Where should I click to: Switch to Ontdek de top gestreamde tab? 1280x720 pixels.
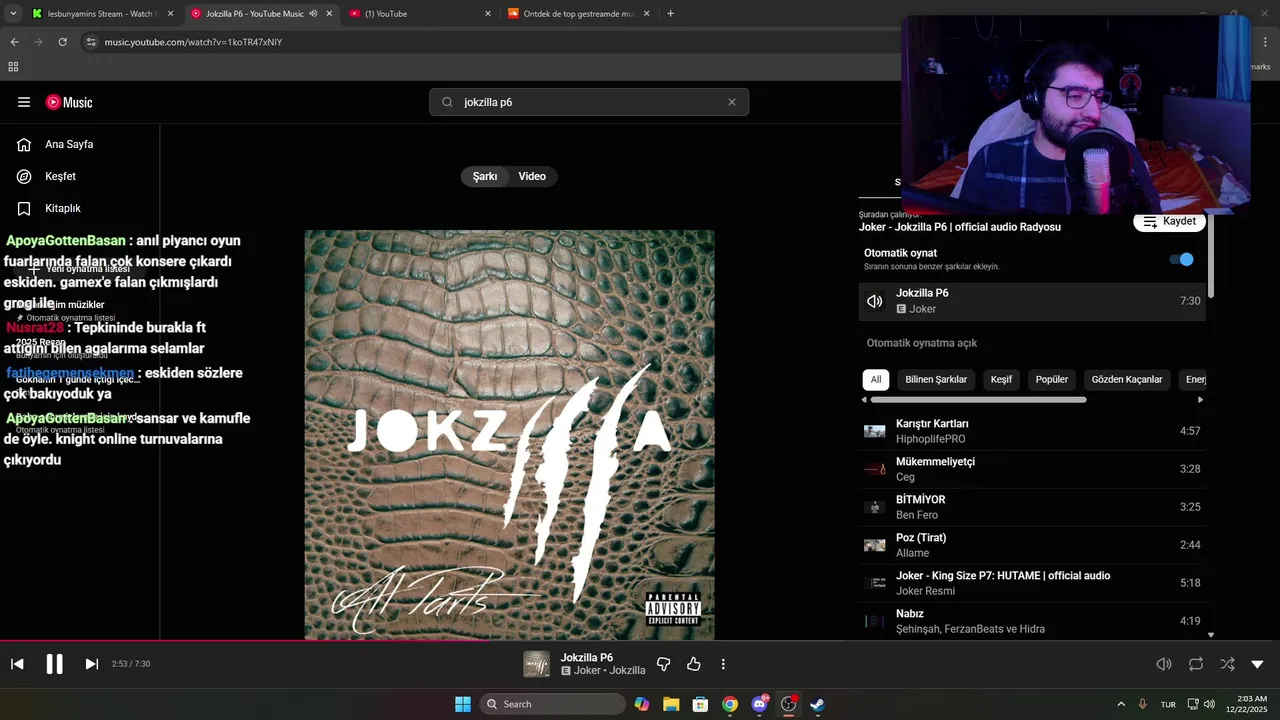pyautogui.click(x=578, y=14)
